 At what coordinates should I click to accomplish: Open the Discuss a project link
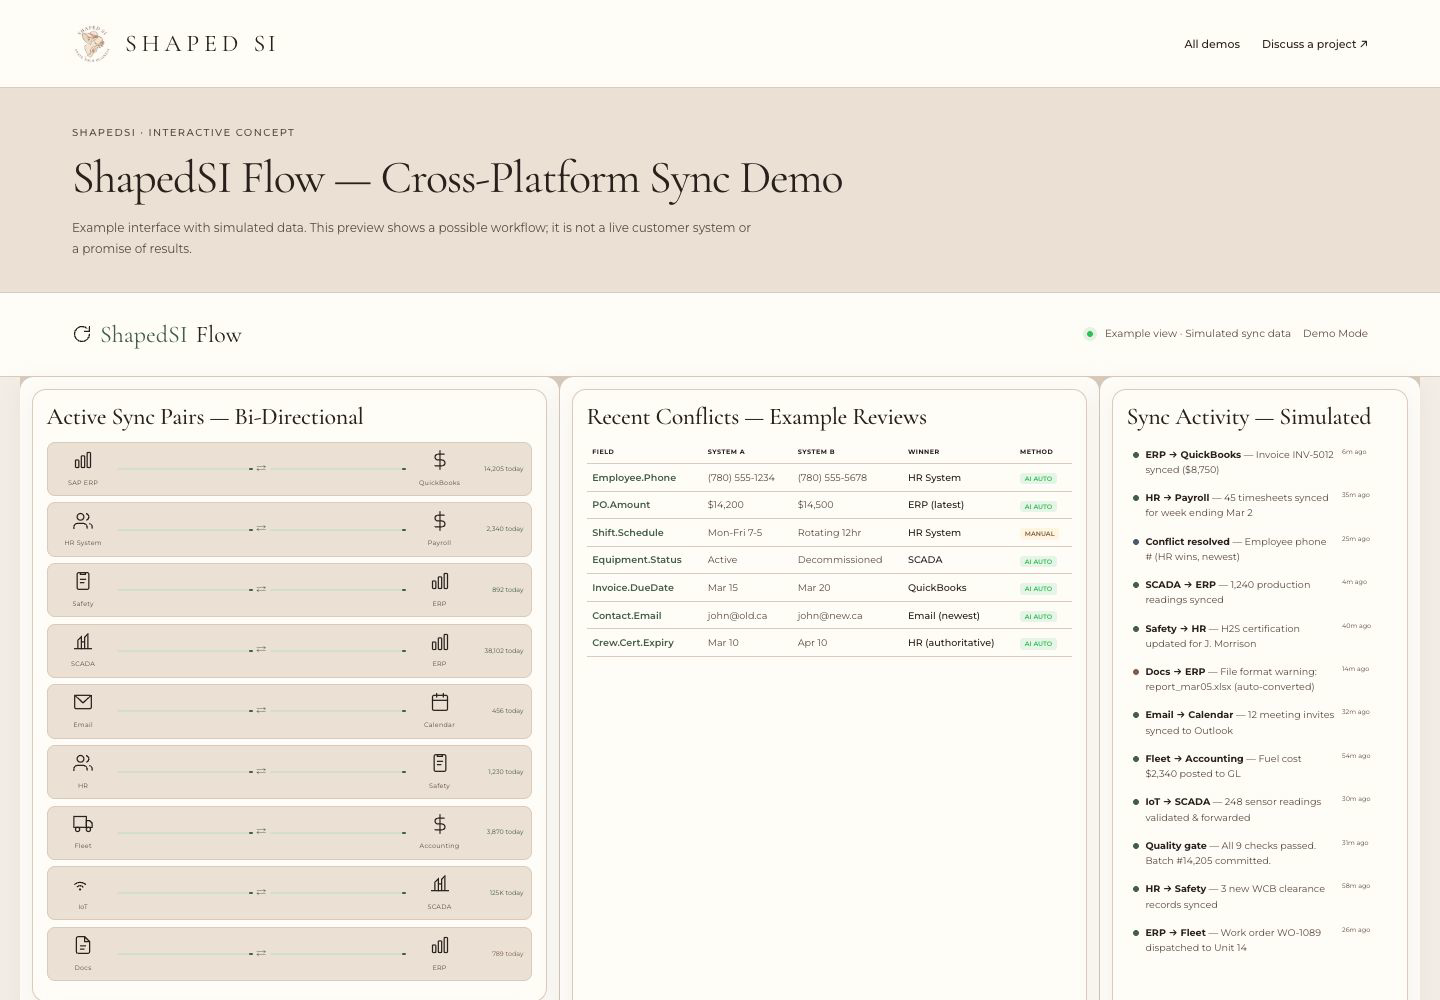point(1315,44)
